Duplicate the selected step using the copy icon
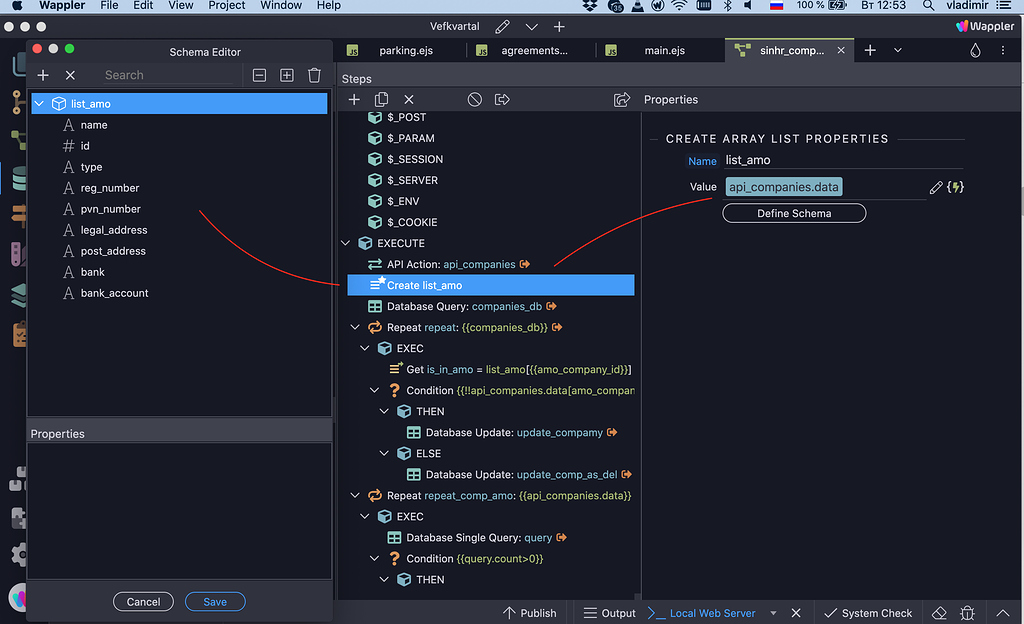 pyautogui.click(x=381, y=99)
